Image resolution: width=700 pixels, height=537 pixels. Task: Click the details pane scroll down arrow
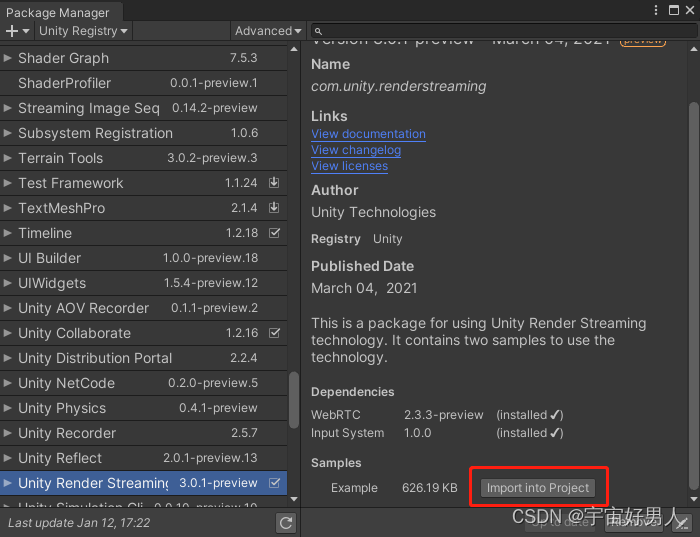coord(693,499)
